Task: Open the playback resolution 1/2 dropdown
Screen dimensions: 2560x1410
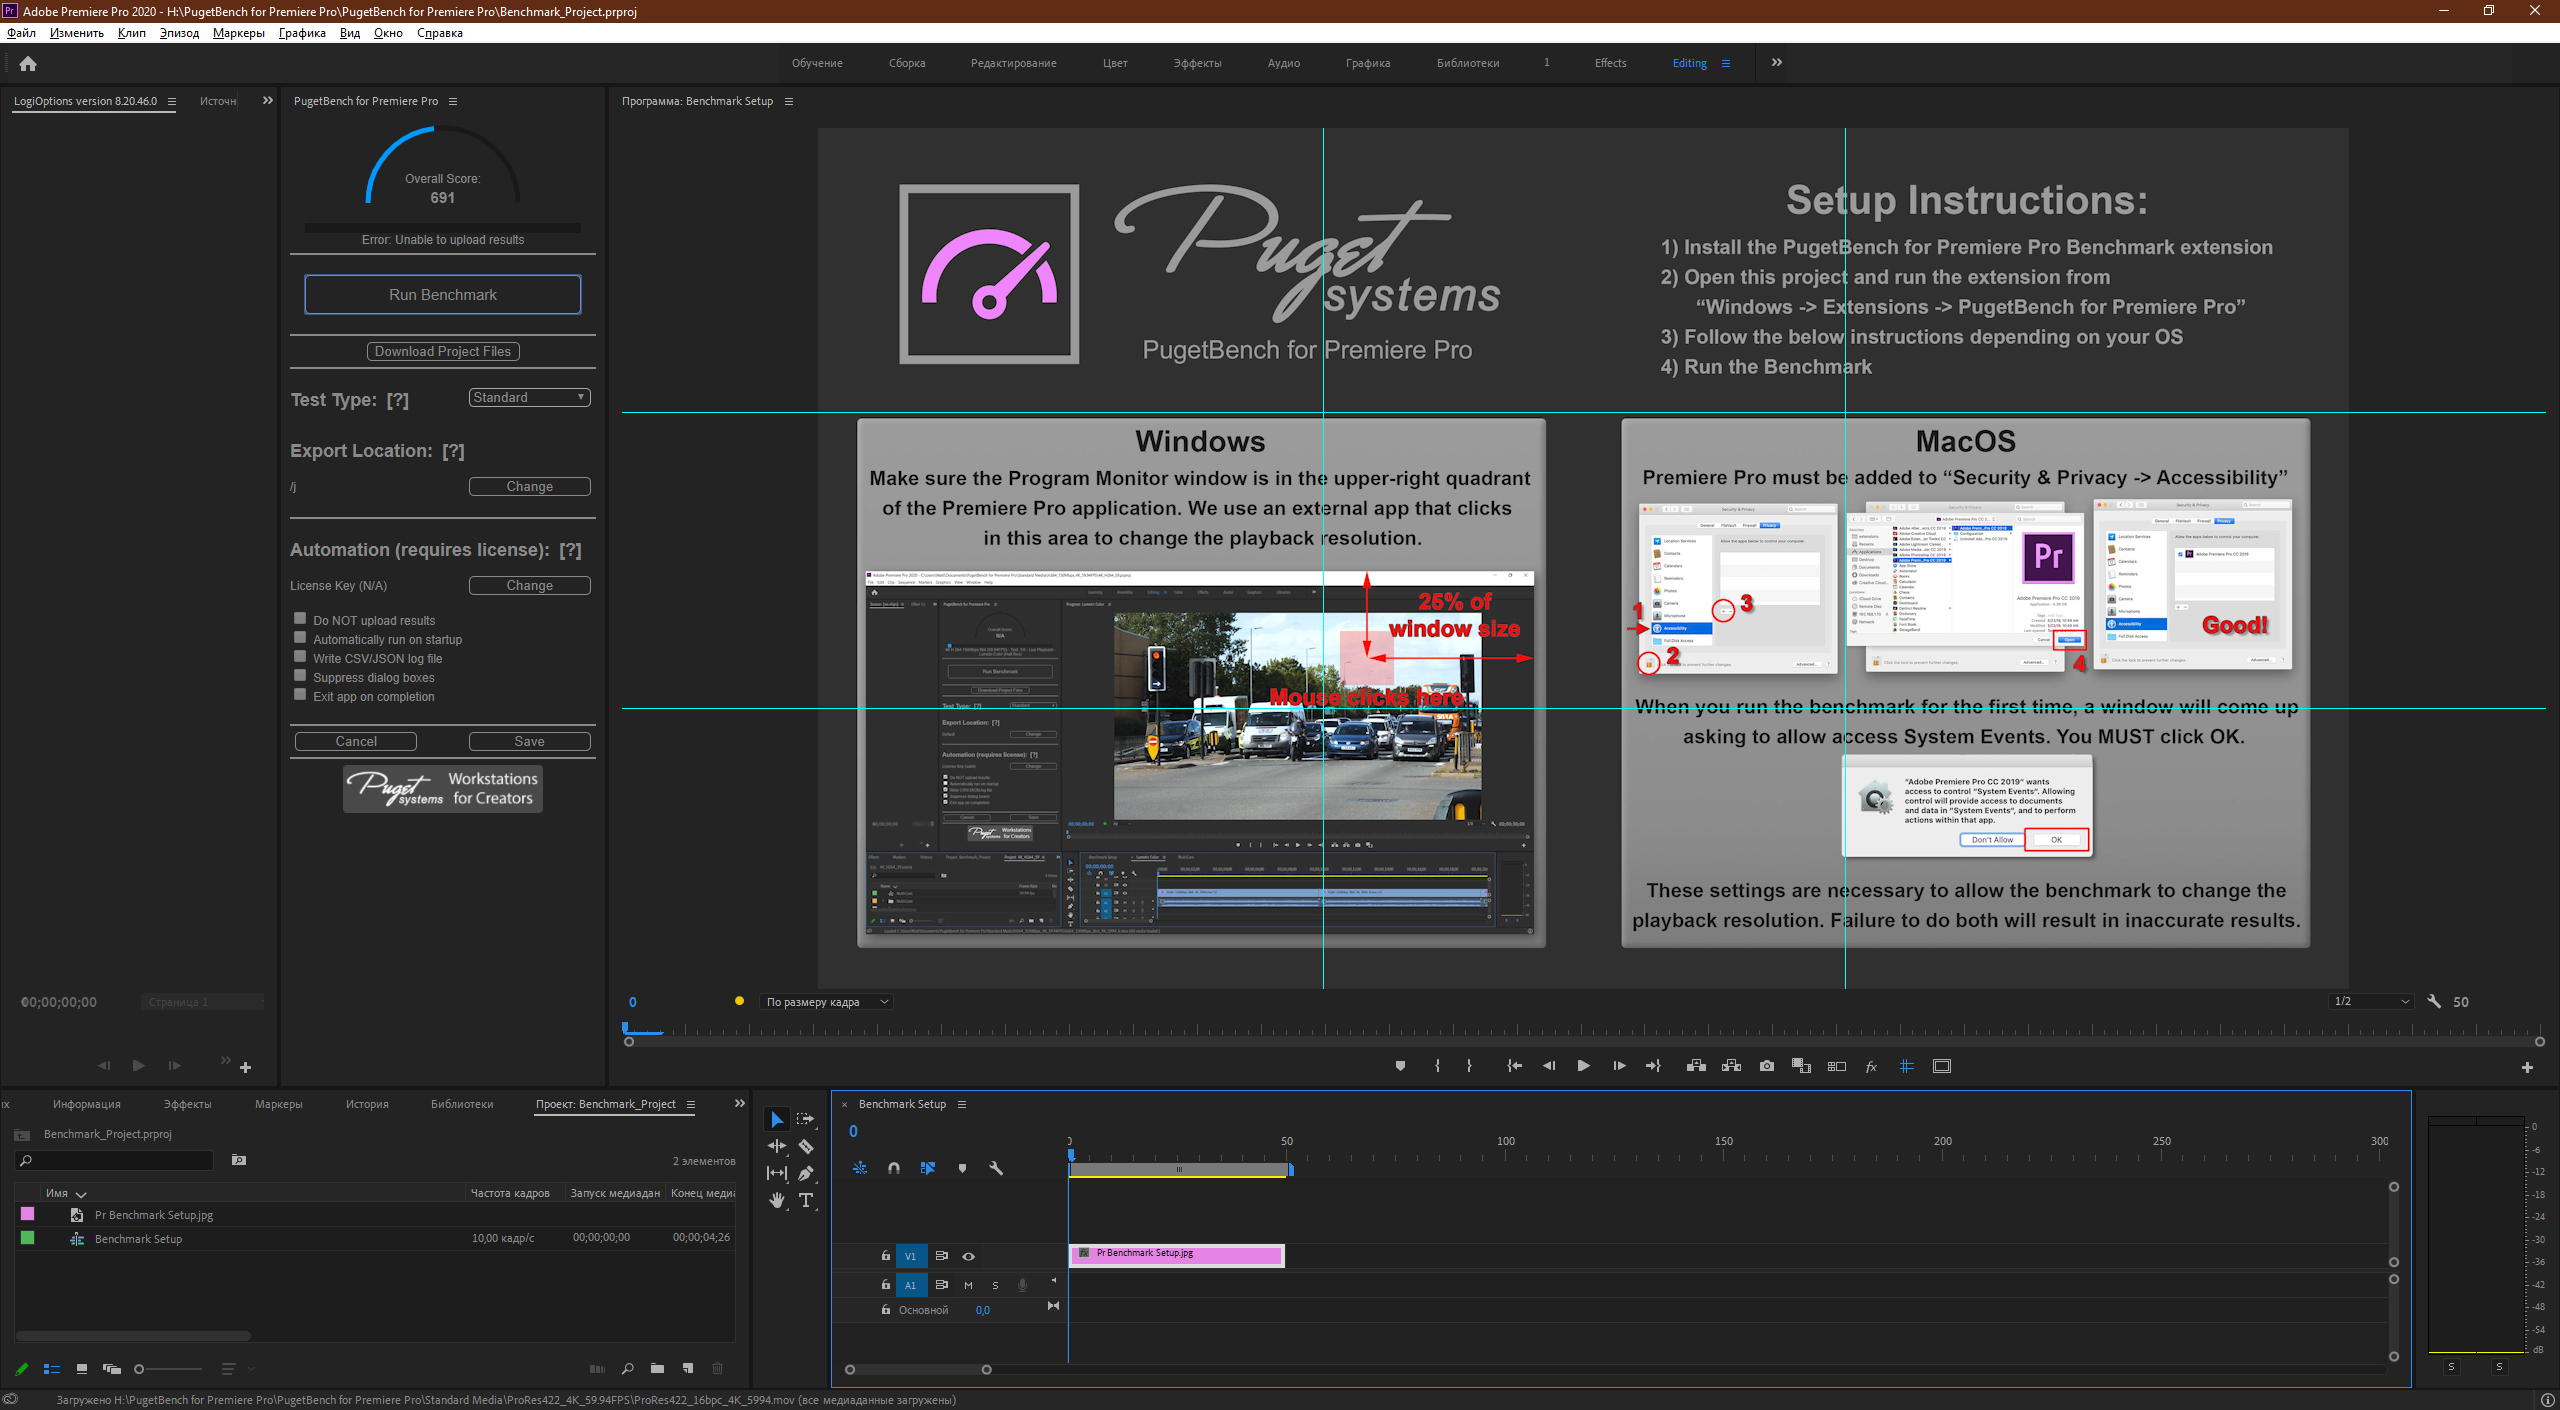Action: pyautogui.click(x=2370, y=1001)
